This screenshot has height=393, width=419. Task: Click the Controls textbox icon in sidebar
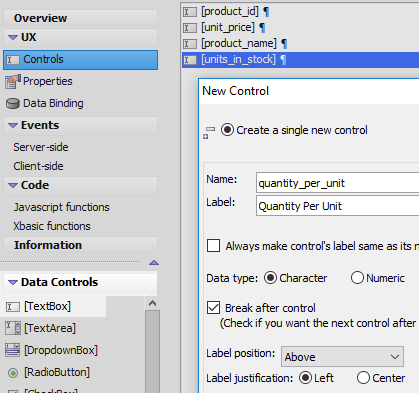13,60
